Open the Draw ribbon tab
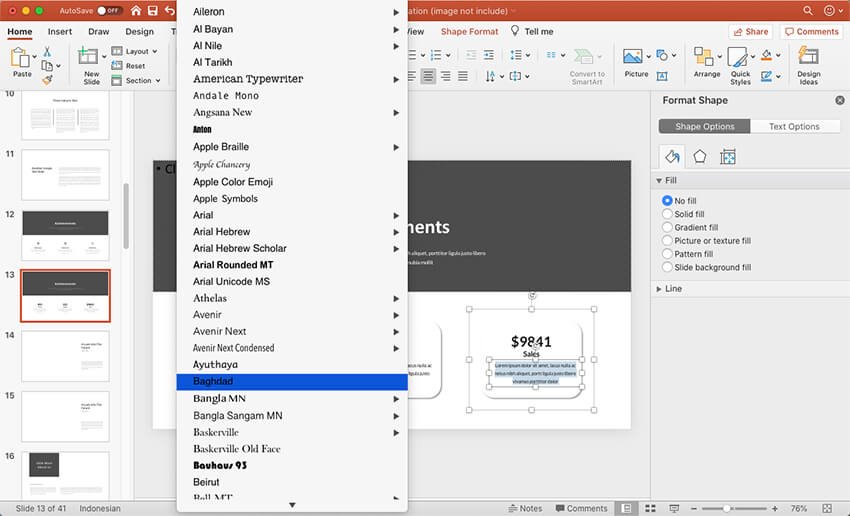This screenshot has width=850, height=516. [99, 31]
